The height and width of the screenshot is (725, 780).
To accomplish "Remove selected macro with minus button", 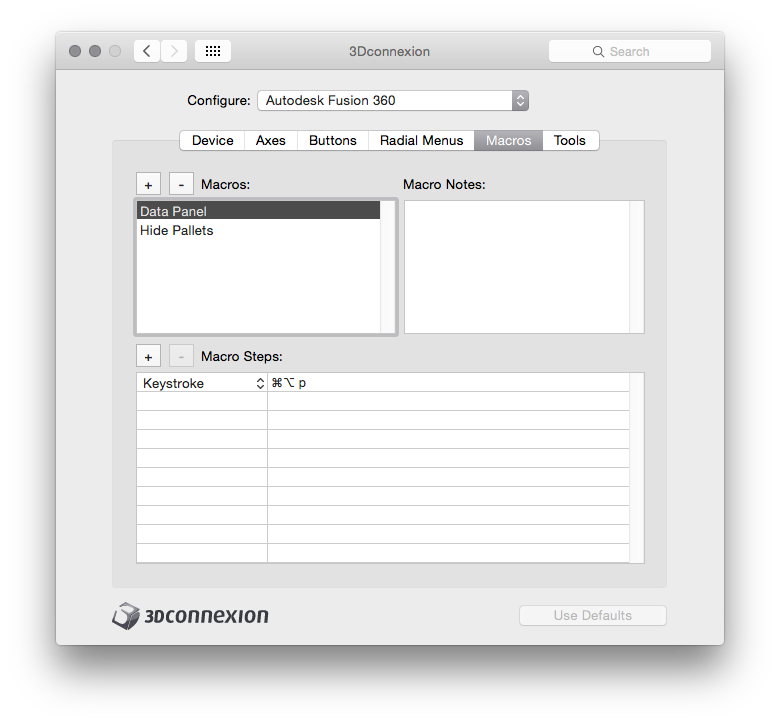I will pyautogui.click(x=181, y=185).
